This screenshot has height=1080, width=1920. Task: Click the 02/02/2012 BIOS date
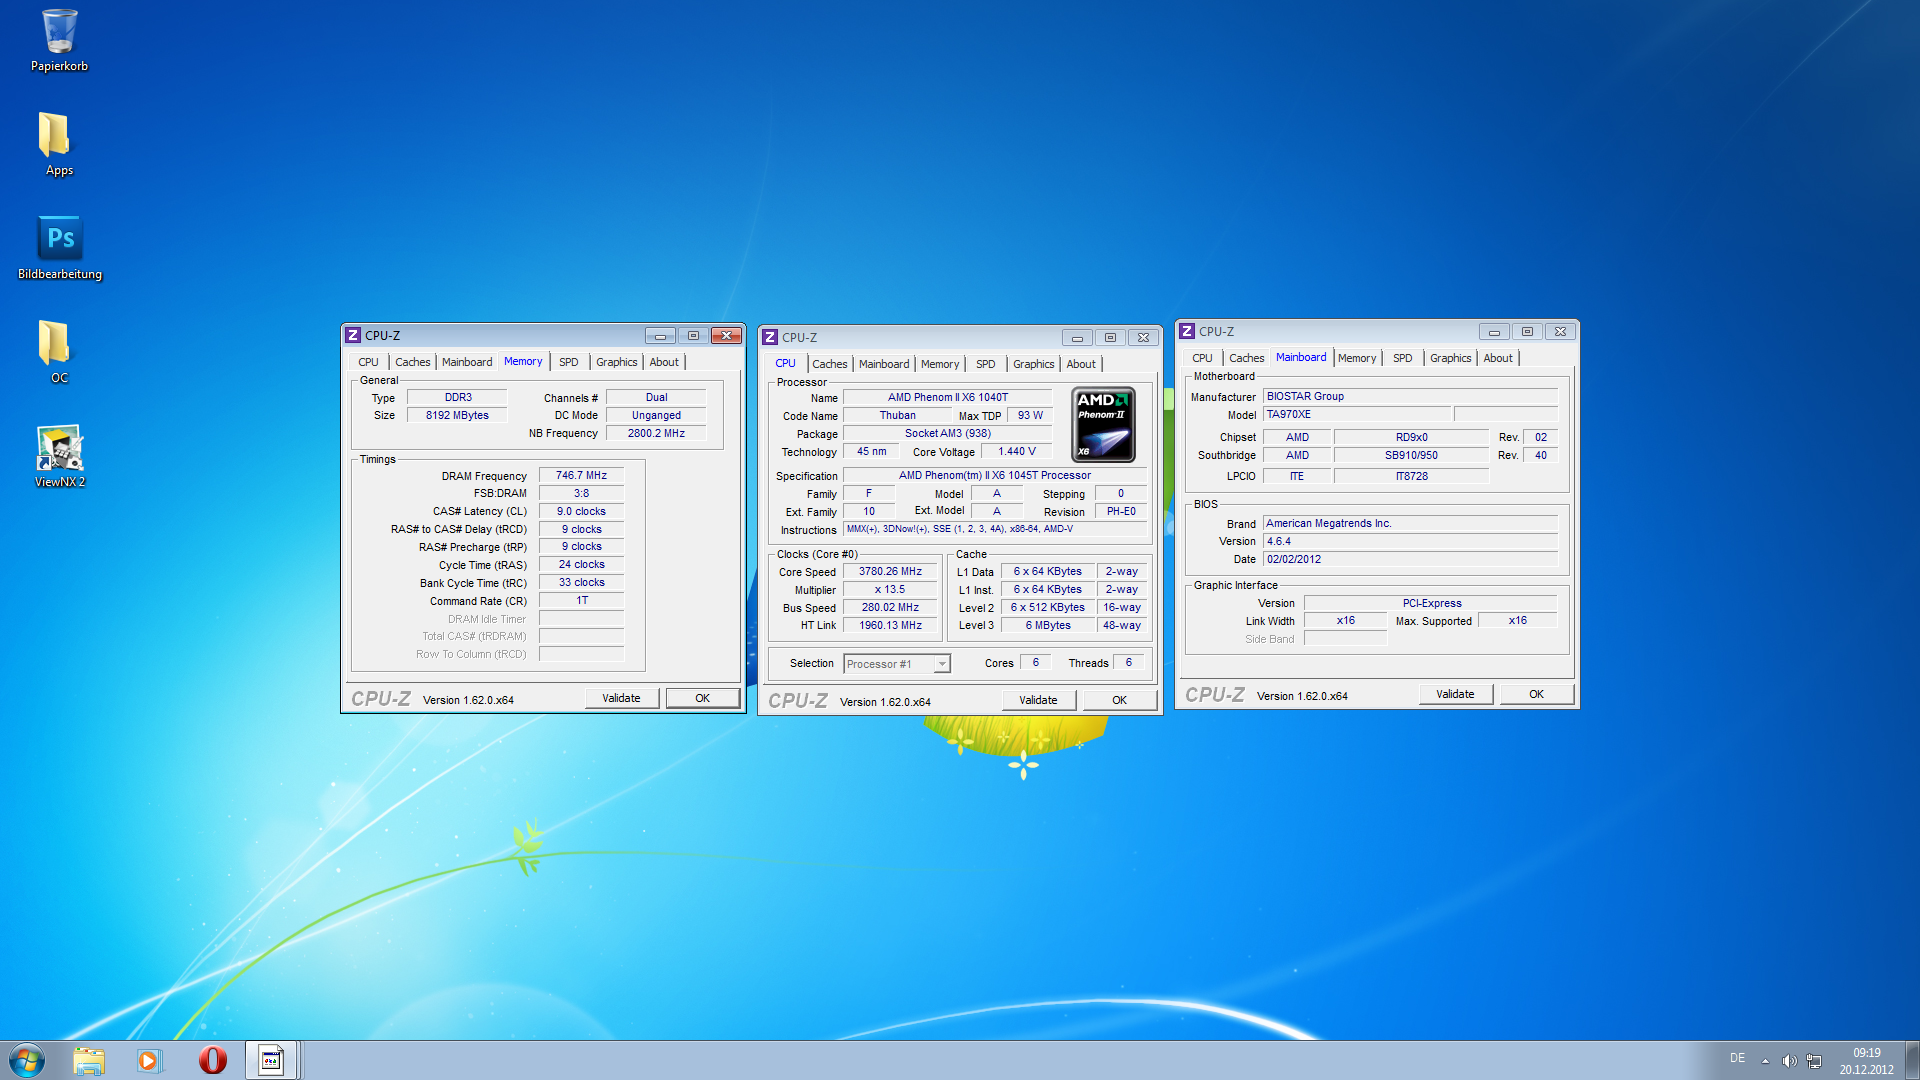point(1410,559)
